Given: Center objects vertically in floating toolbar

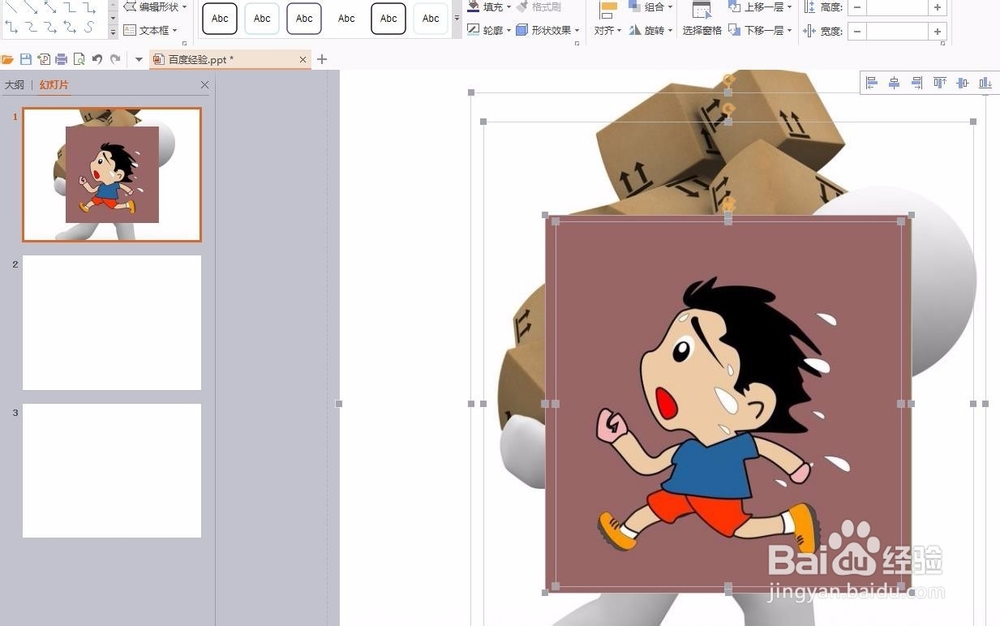Looking at the screenshot, I should click(x=962, y=83).
